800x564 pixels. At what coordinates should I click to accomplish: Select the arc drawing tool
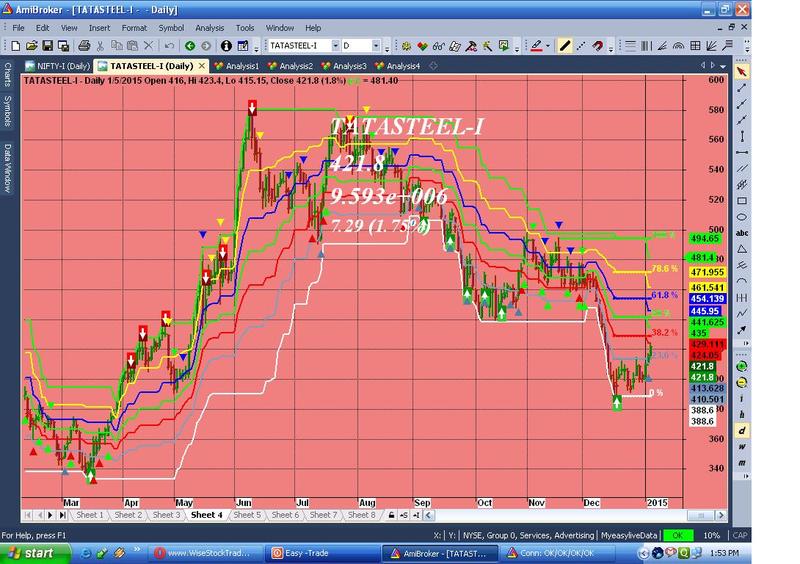coord(742,281)
